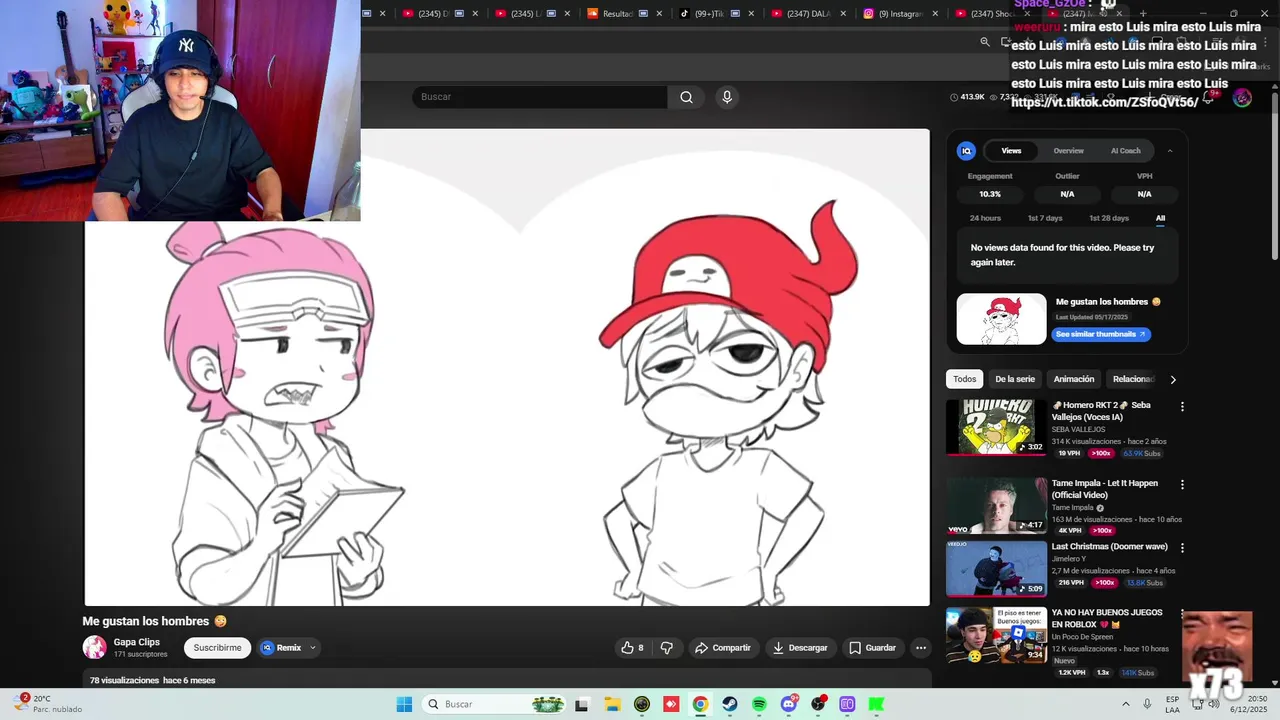
Task: Open Task View from the taskbar
Action: pyautogui.click(x=582, y=704)
